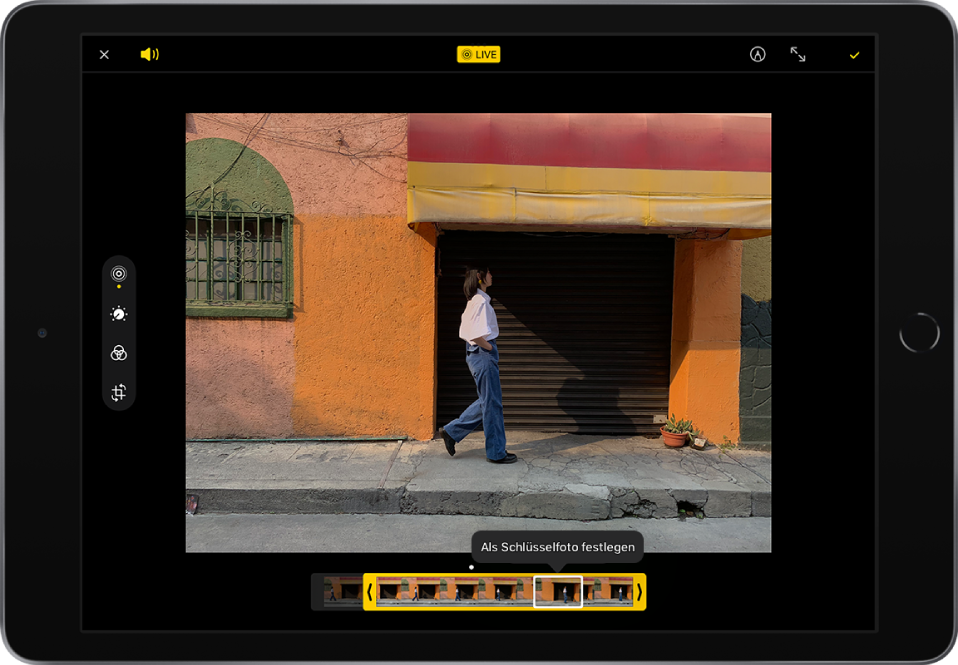Cancel editing with the X icon

(x=104, y=55)
